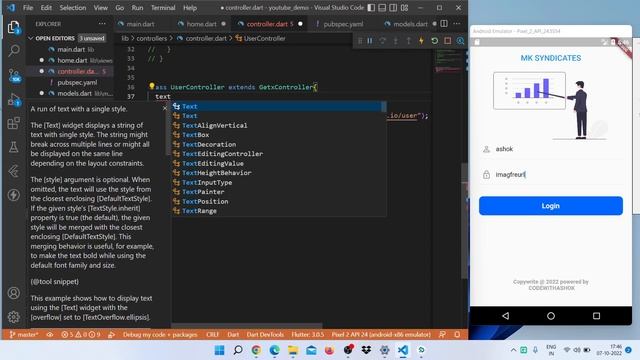The height and width of the screenshot is (360, 640).
Task: Toggle the secondary side bar layout
Action: [393, 8]
